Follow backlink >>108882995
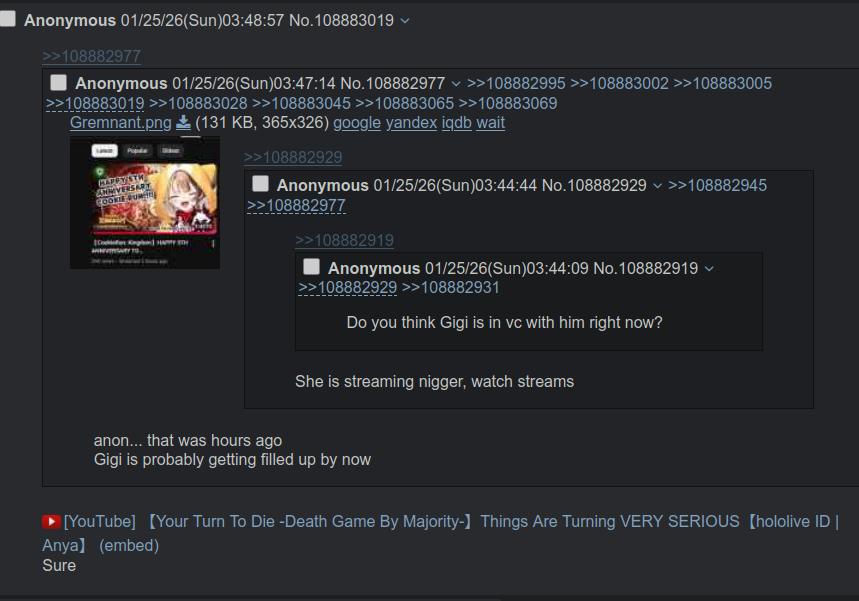859x601 pixels. click(516, 83)
